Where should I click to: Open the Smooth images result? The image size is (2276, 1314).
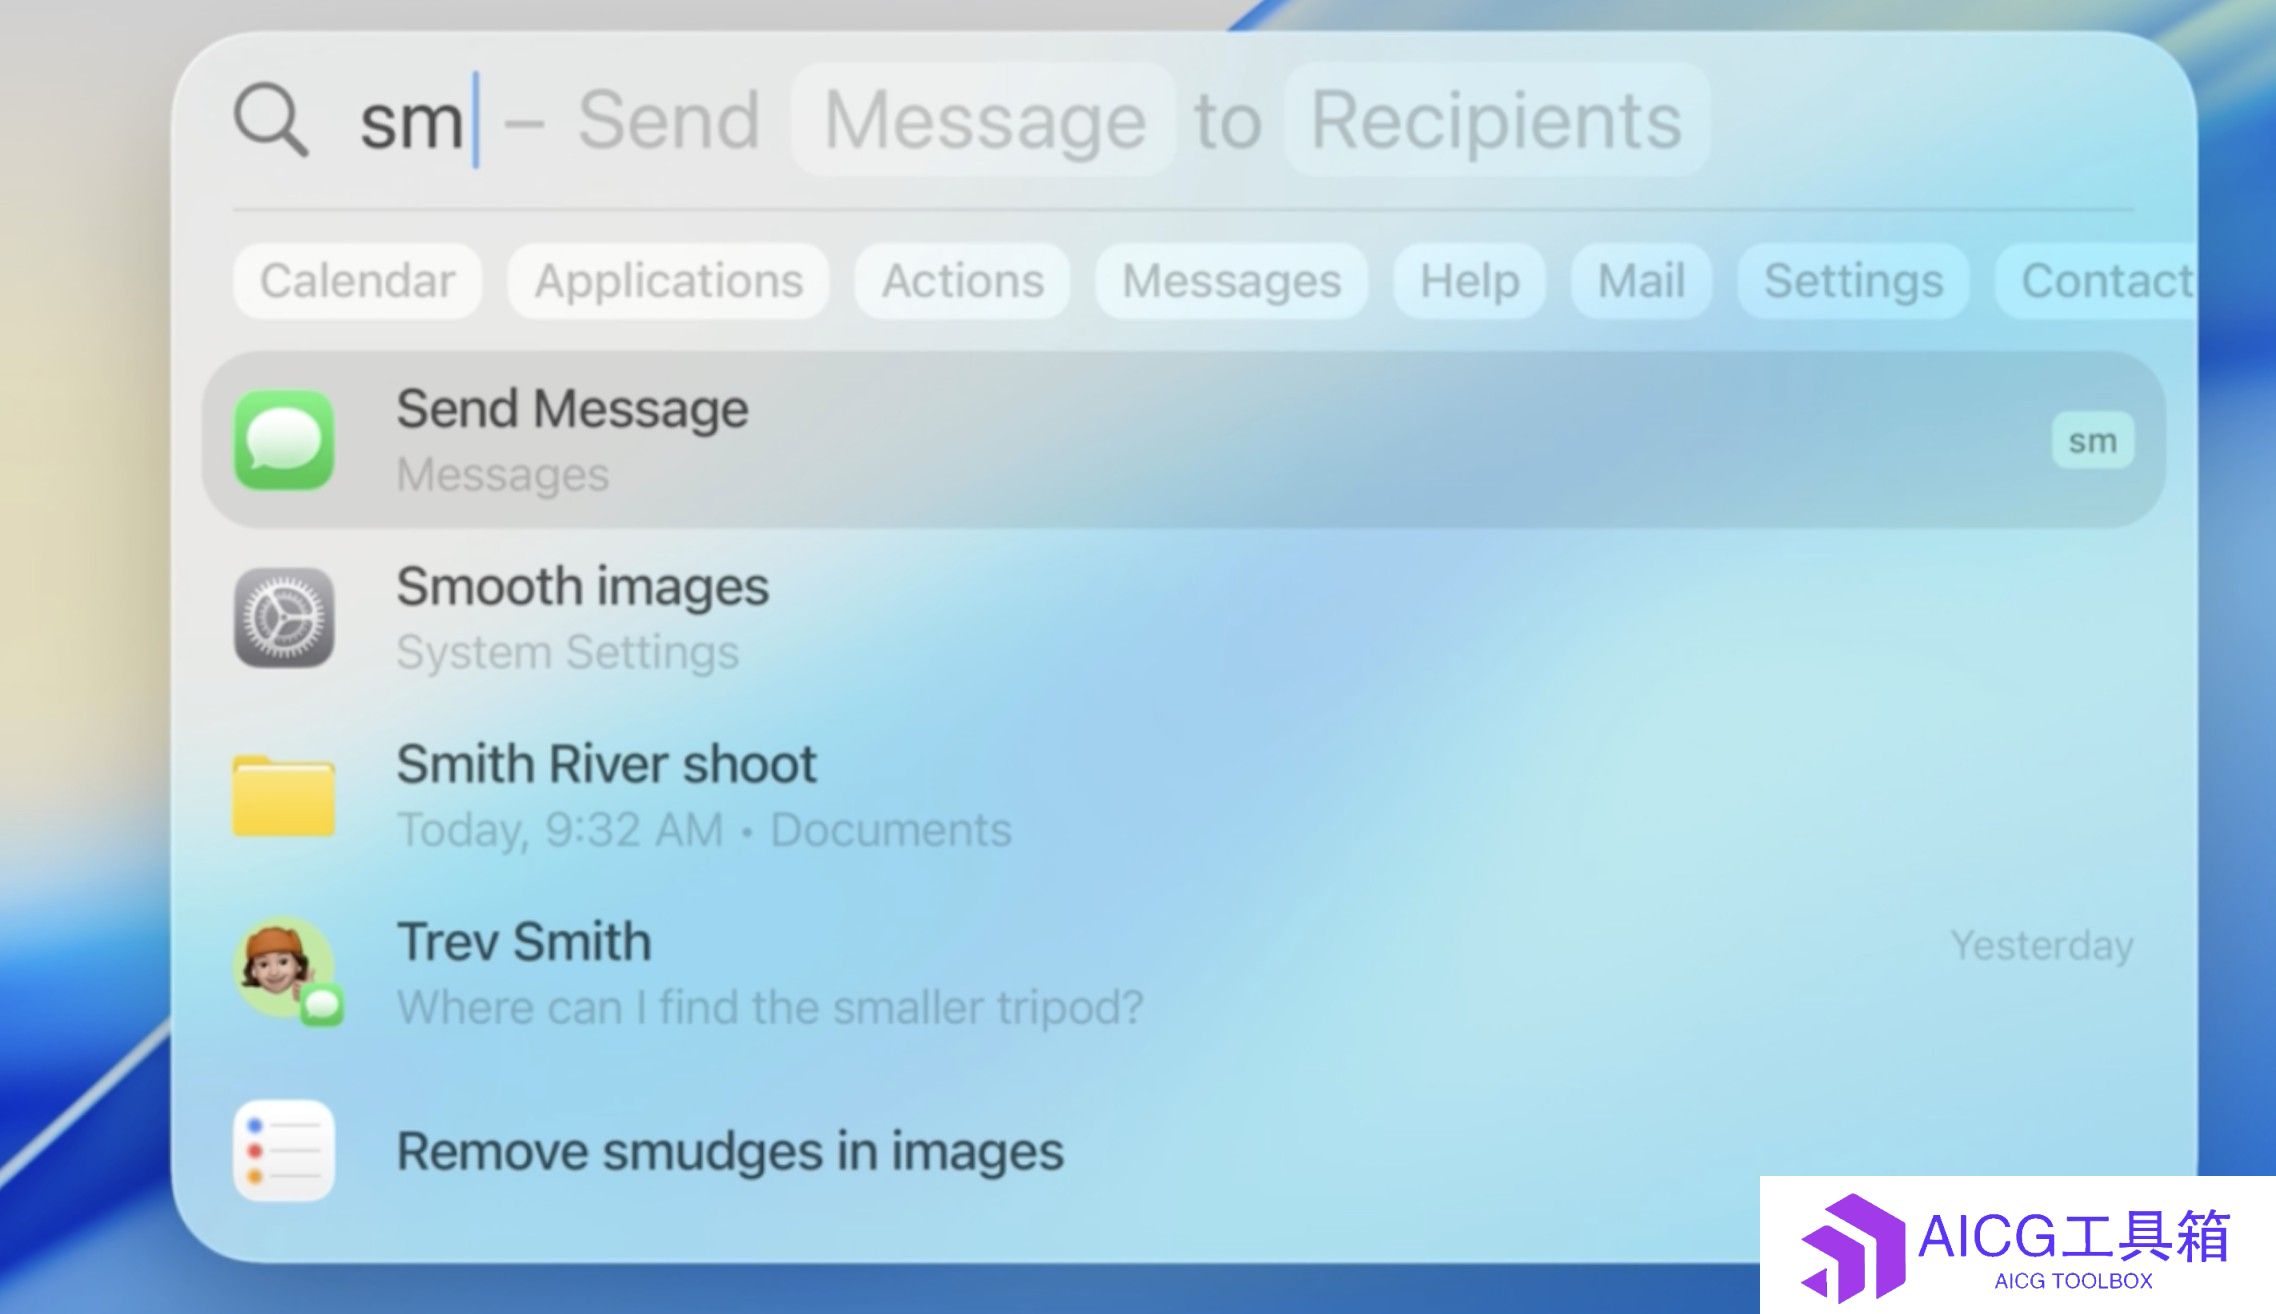point(1184,618)
